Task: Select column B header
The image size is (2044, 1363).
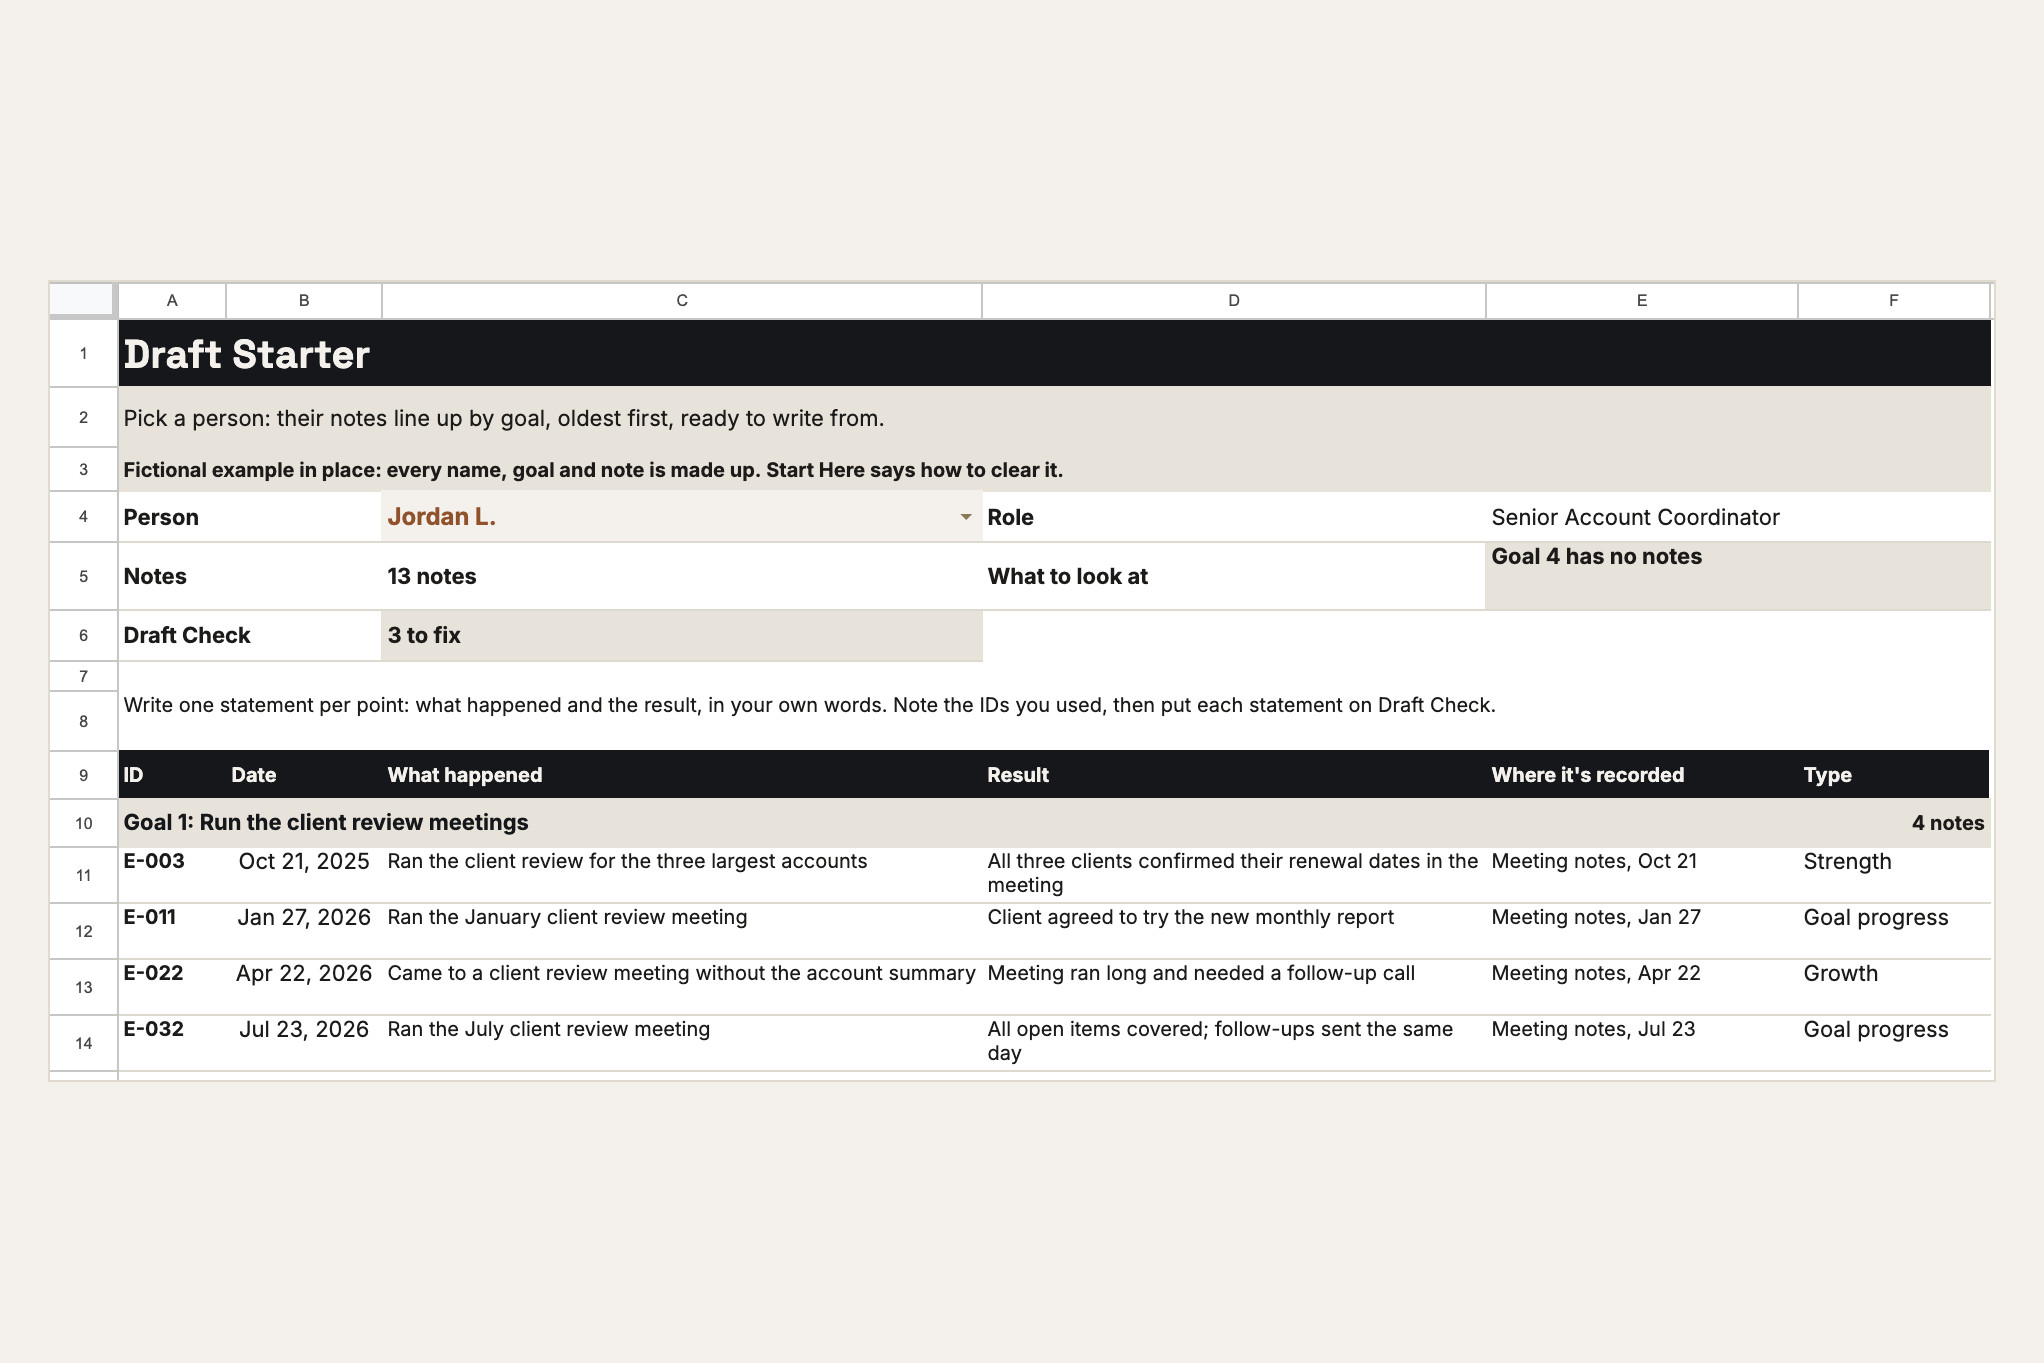Action: point(304,300)
